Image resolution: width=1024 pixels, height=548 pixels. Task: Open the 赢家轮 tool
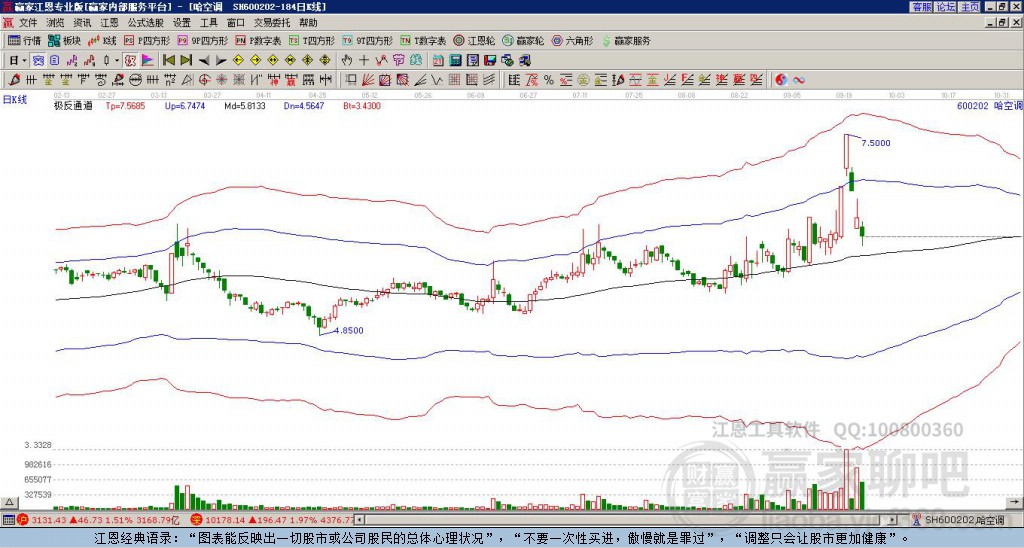pos(523,40)
